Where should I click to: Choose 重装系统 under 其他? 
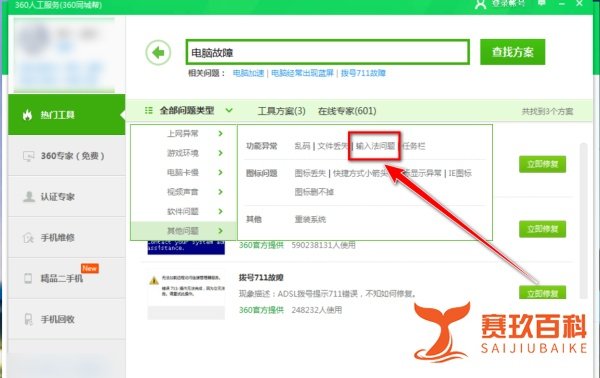[310, 220]
